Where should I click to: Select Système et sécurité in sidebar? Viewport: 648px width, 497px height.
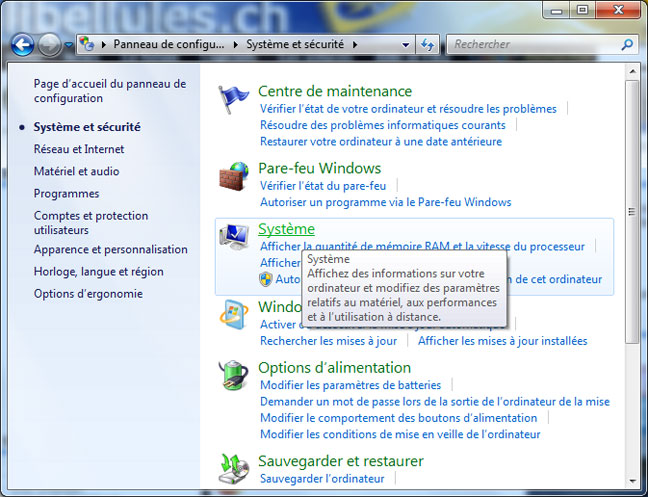[x=87, y=127]
